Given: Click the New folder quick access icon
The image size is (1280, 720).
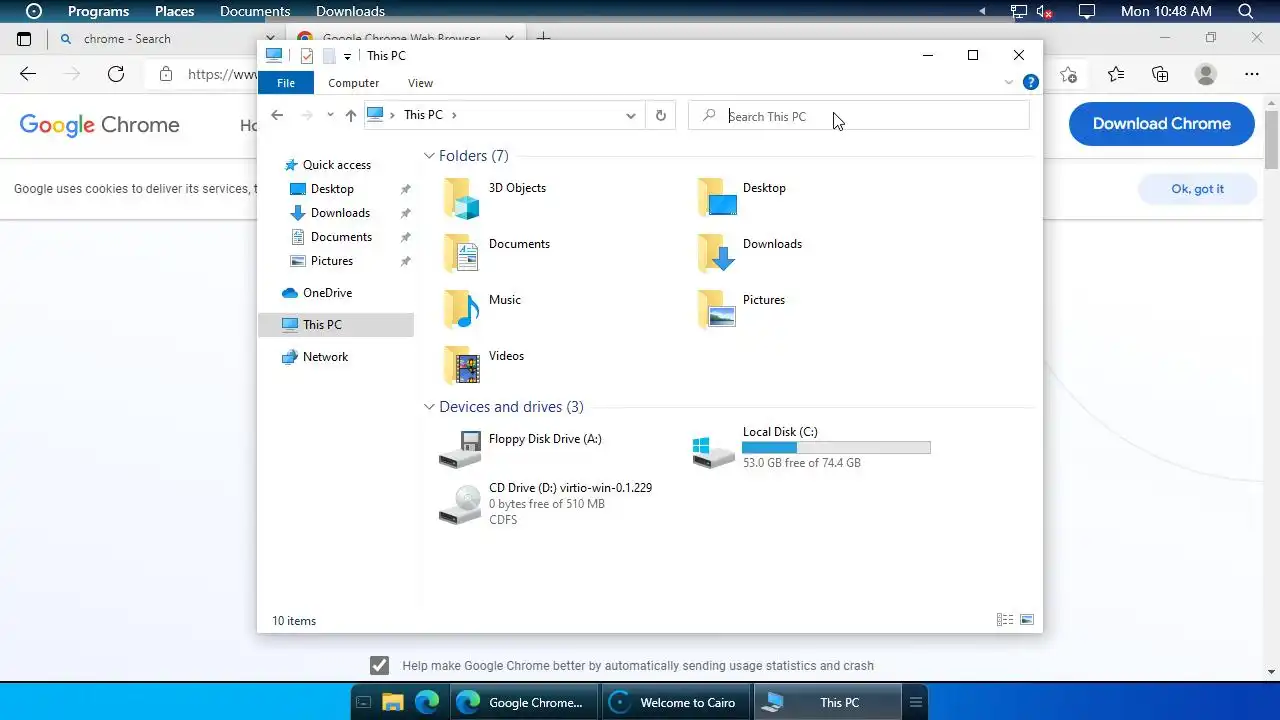Looking at the screenshot, I should pos(328,56).
